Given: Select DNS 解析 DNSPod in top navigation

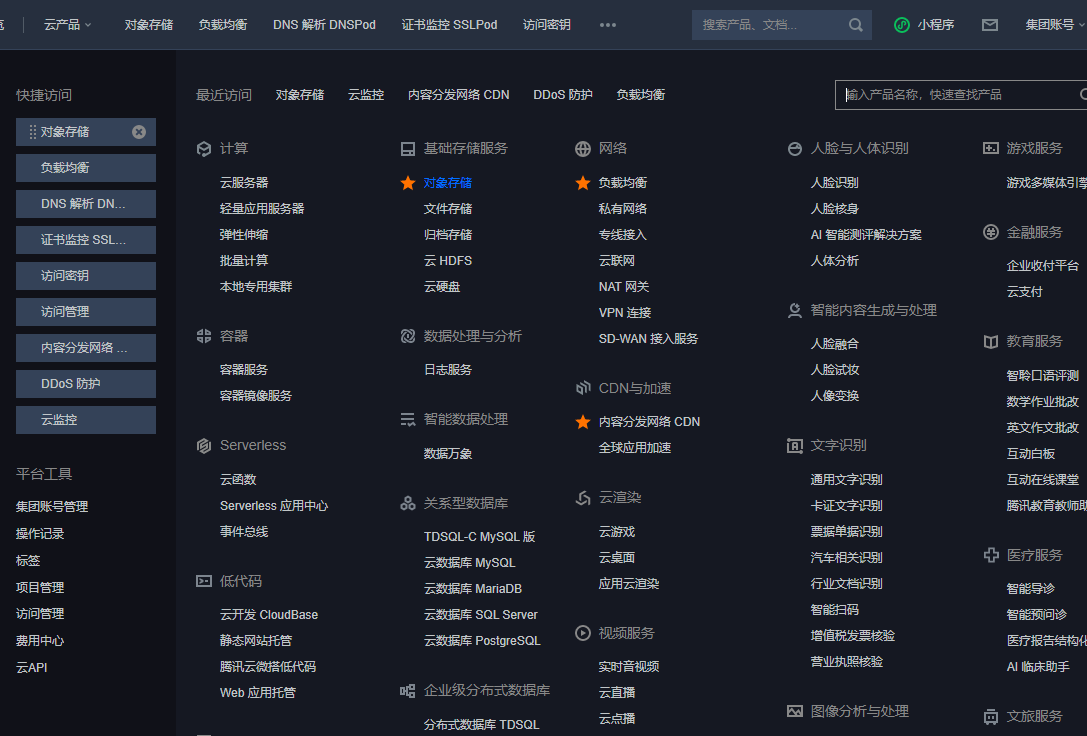Looking at the screenshot, I should tap(324, 25).
